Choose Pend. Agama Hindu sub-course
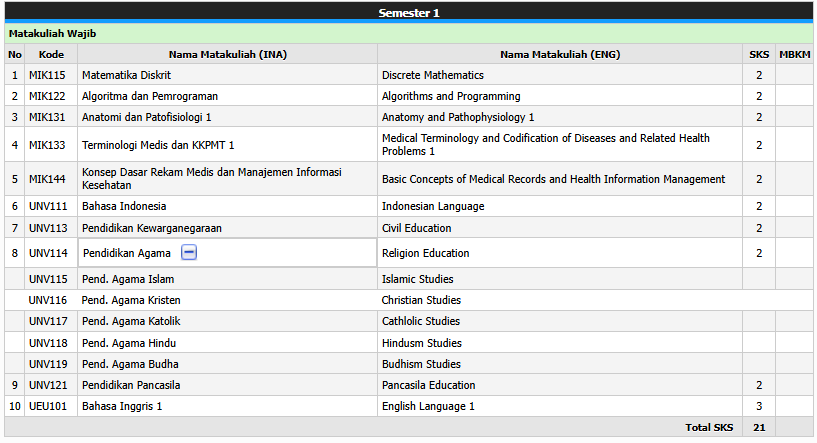 [129, 343]
